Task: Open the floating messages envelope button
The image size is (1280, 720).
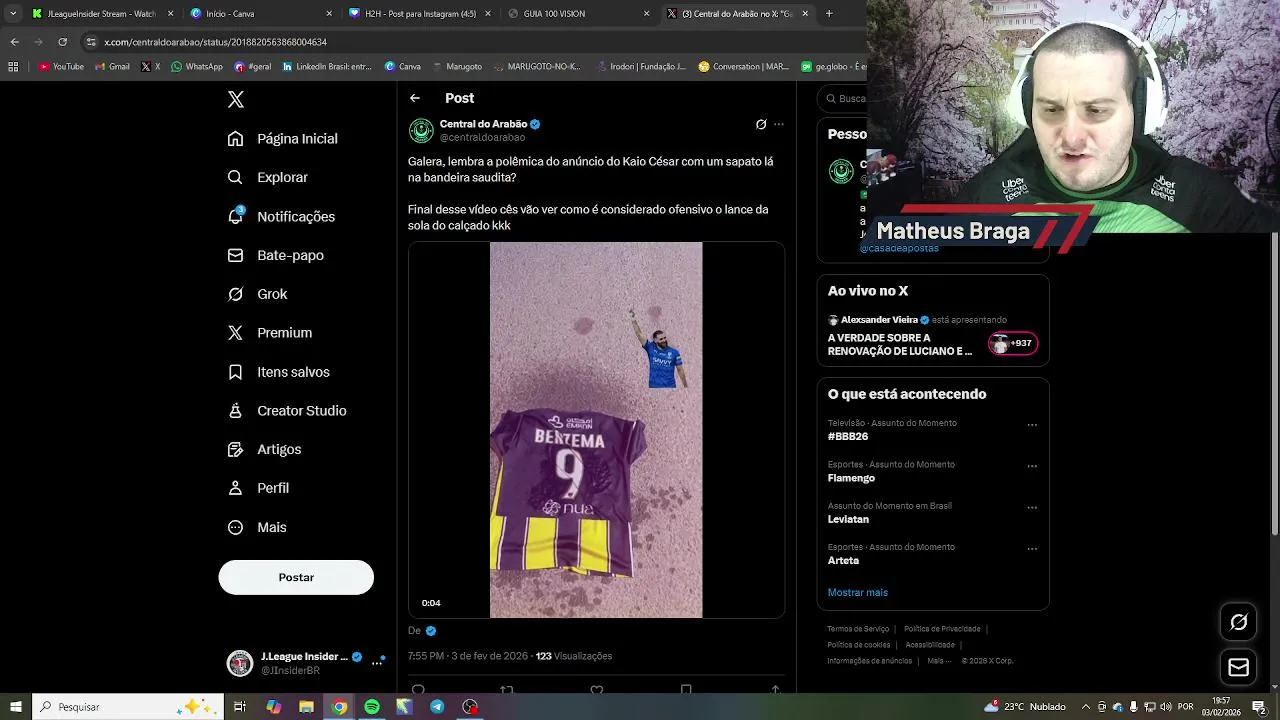Action: tap(1238, 667)
